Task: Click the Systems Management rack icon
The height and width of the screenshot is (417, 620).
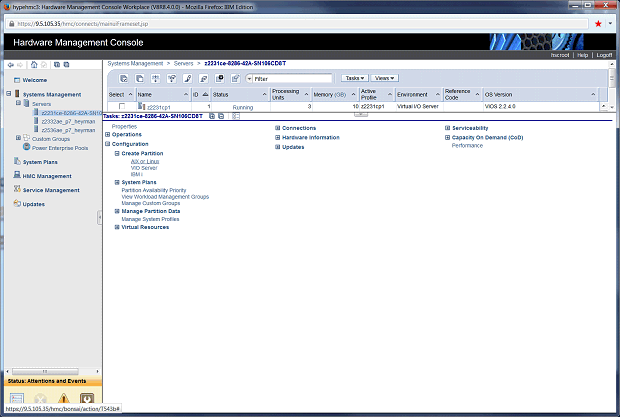Action: click(17, 94)
